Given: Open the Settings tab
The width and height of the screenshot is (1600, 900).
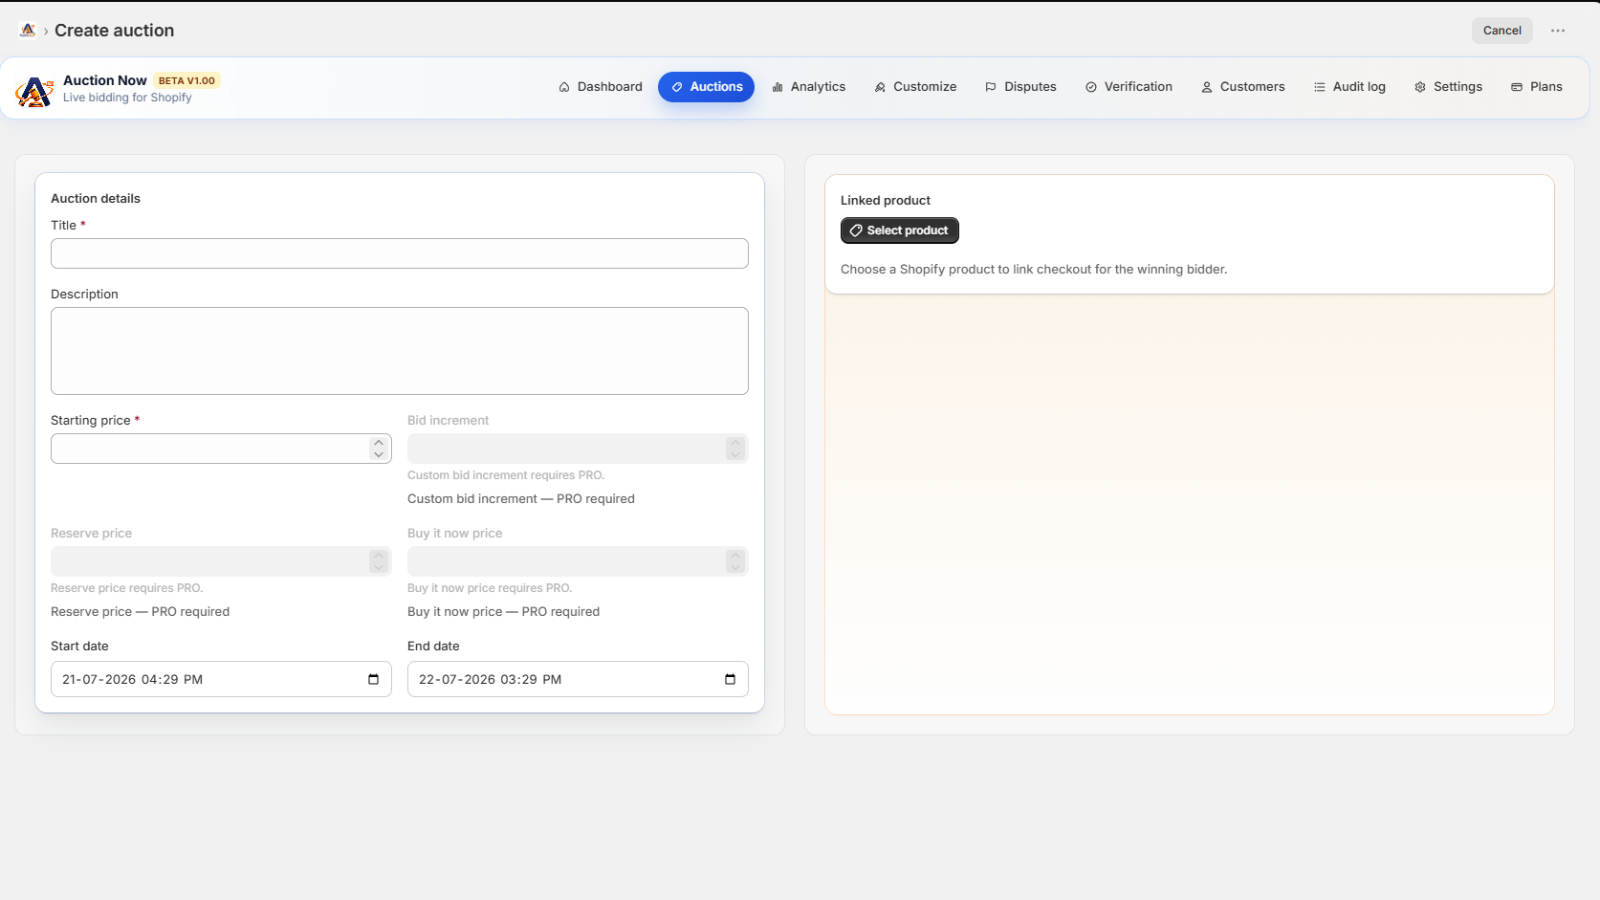Looking at the screenshot, I should (1448, 87).
